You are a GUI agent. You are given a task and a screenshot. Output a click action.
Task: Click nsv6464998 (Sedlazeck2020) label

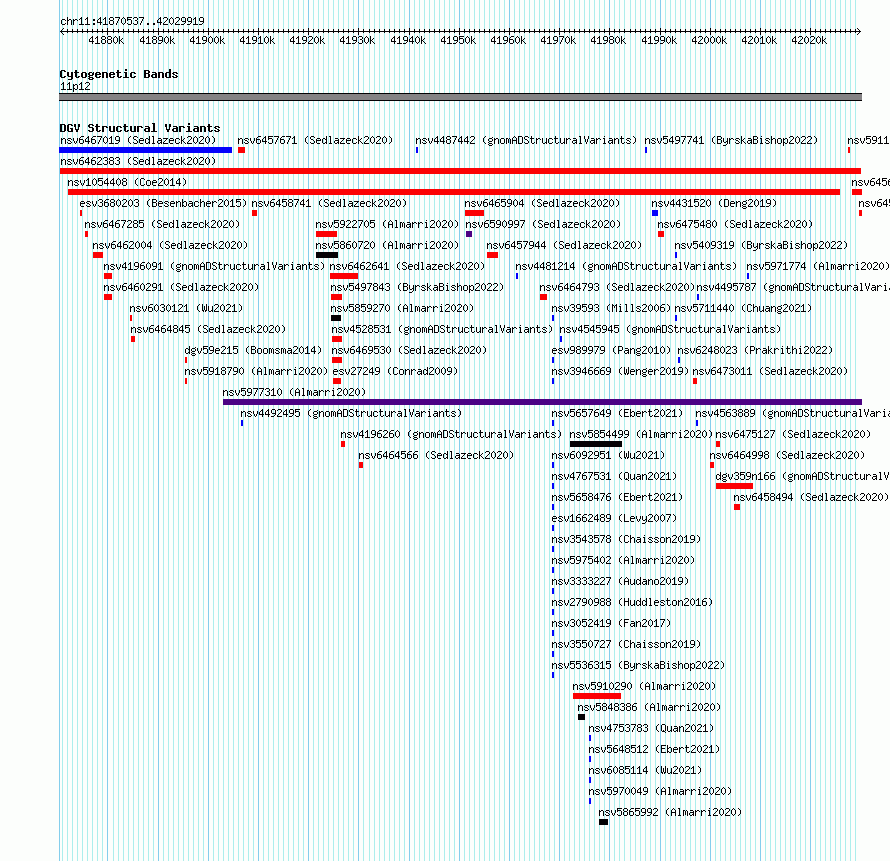(x=787, y=455)
